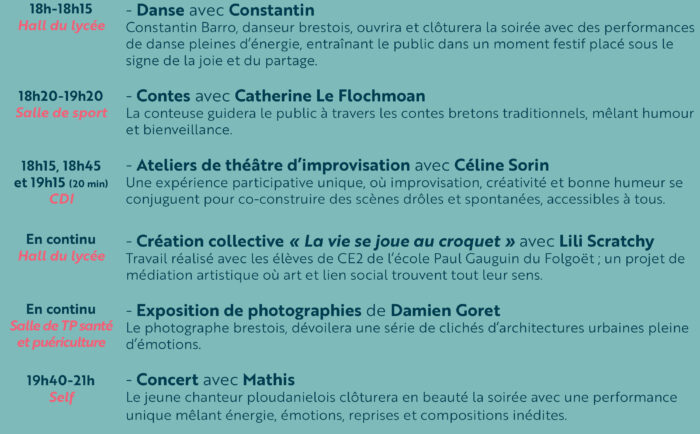Click the "Self" location label
The height and width of the screenshot is (434, 700).
62,397
